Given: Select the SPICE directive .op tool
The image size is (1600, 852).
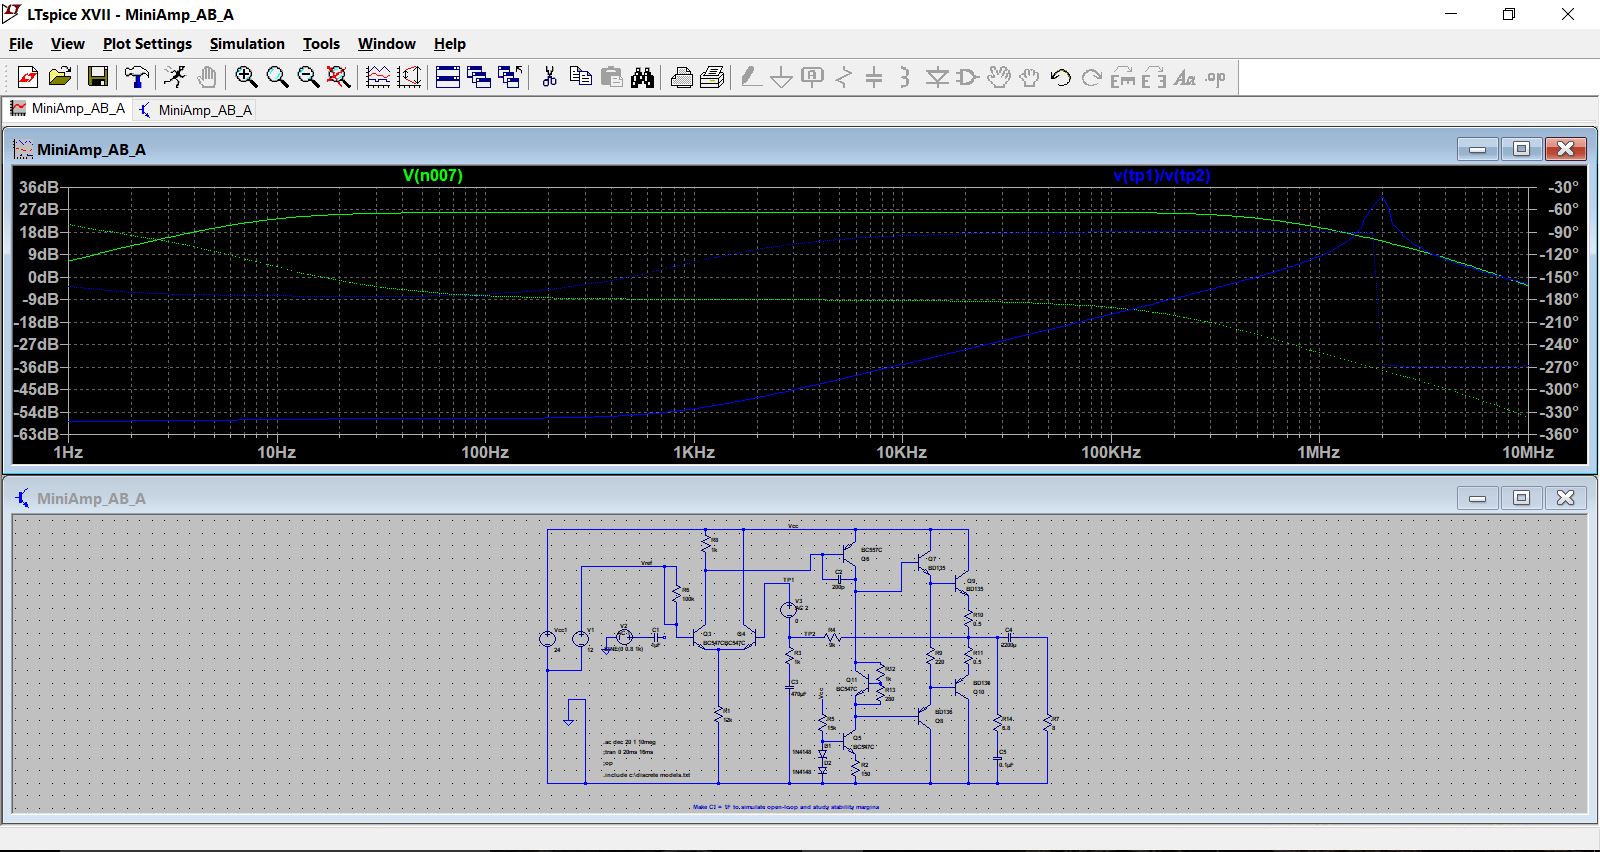Looking at the screenshot, I should (1216, 77).
